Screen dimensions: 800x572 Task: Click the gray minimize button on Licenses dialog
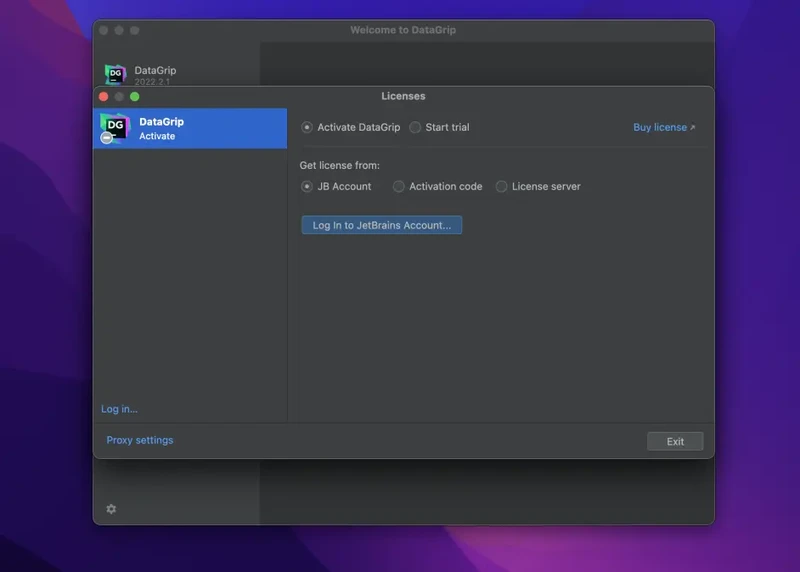pyautogui.click(x=119, y=97)
